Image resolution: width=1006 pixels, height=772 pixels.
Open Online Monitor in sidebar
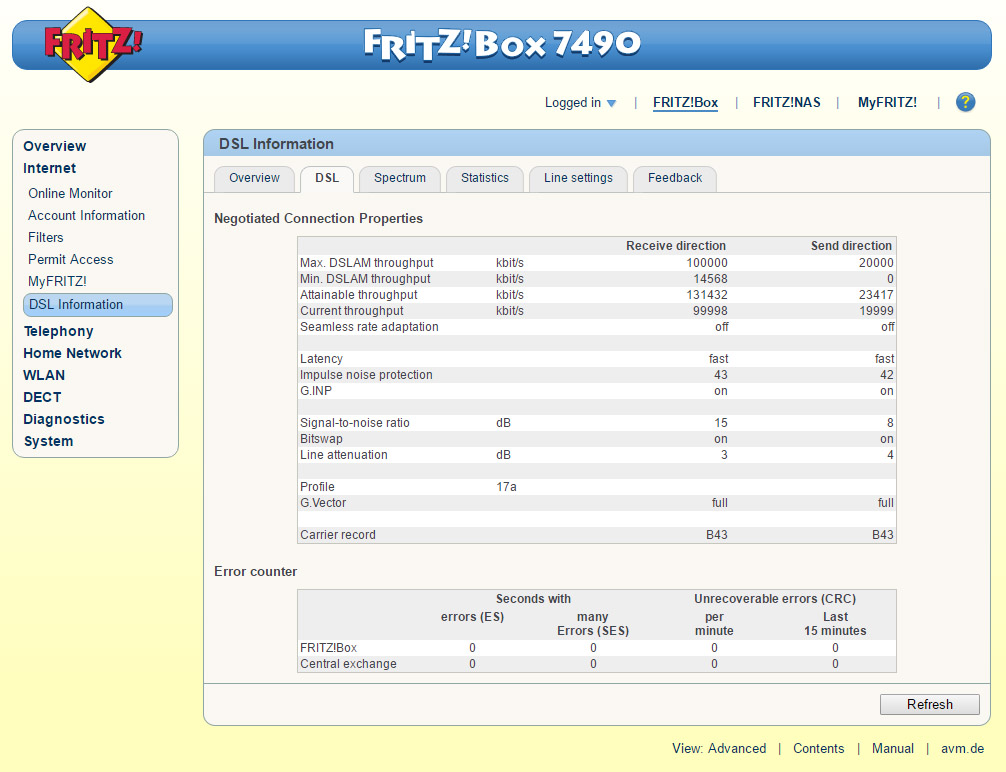[70, 193]
